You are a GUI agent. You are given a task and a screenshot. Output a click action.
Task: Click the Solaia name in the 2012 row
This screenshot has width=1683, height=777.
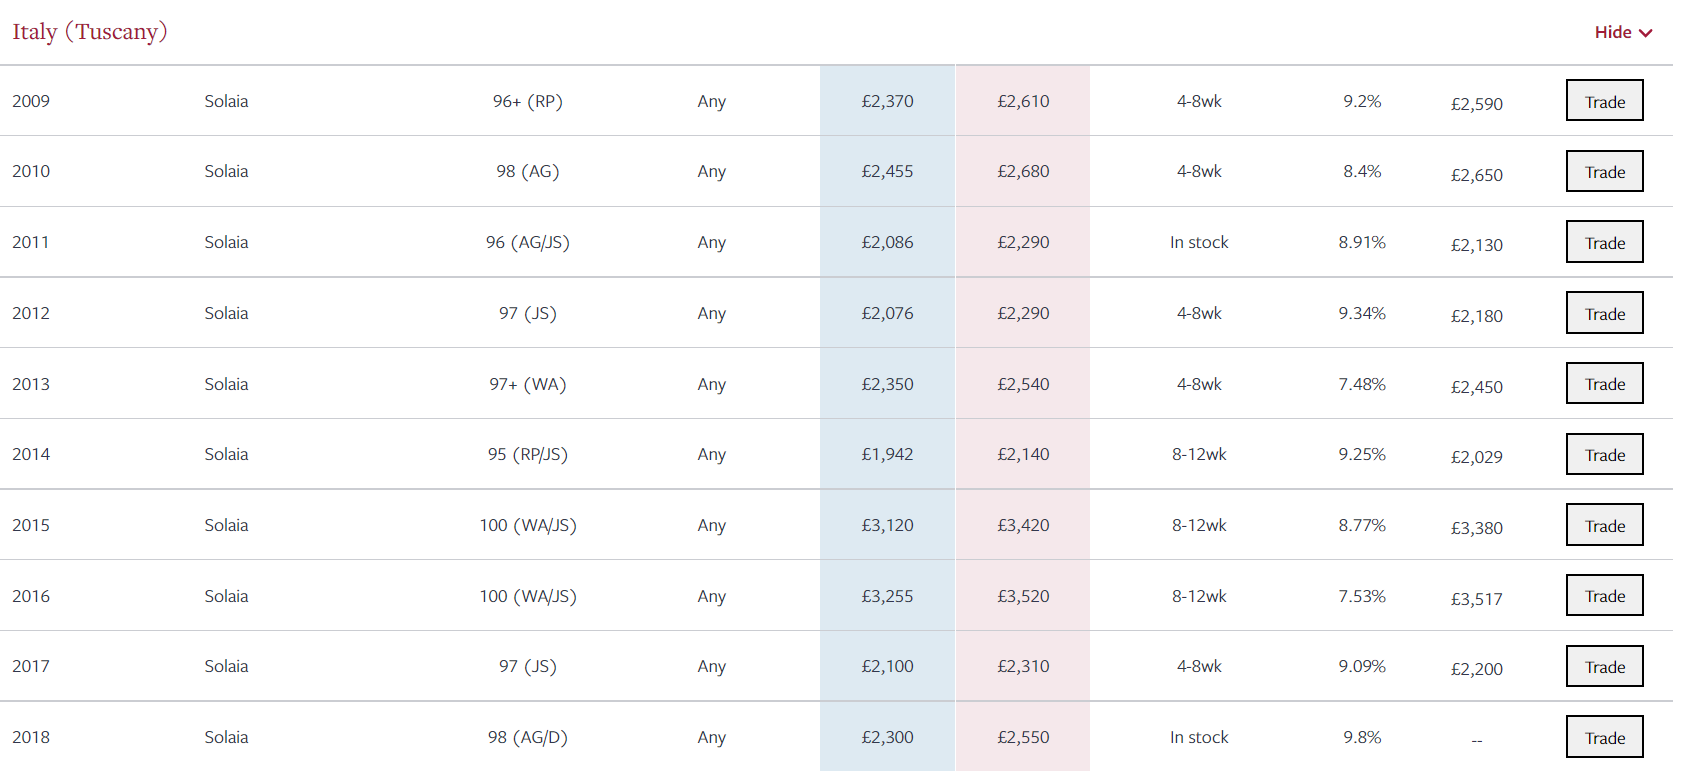point(226,313)
